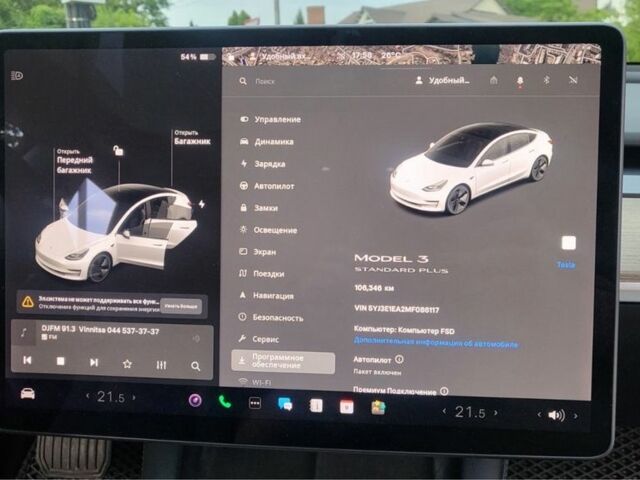This screenshot has width=640, height=480.
Task: Open media search magnifier
Action: point(196,366)
